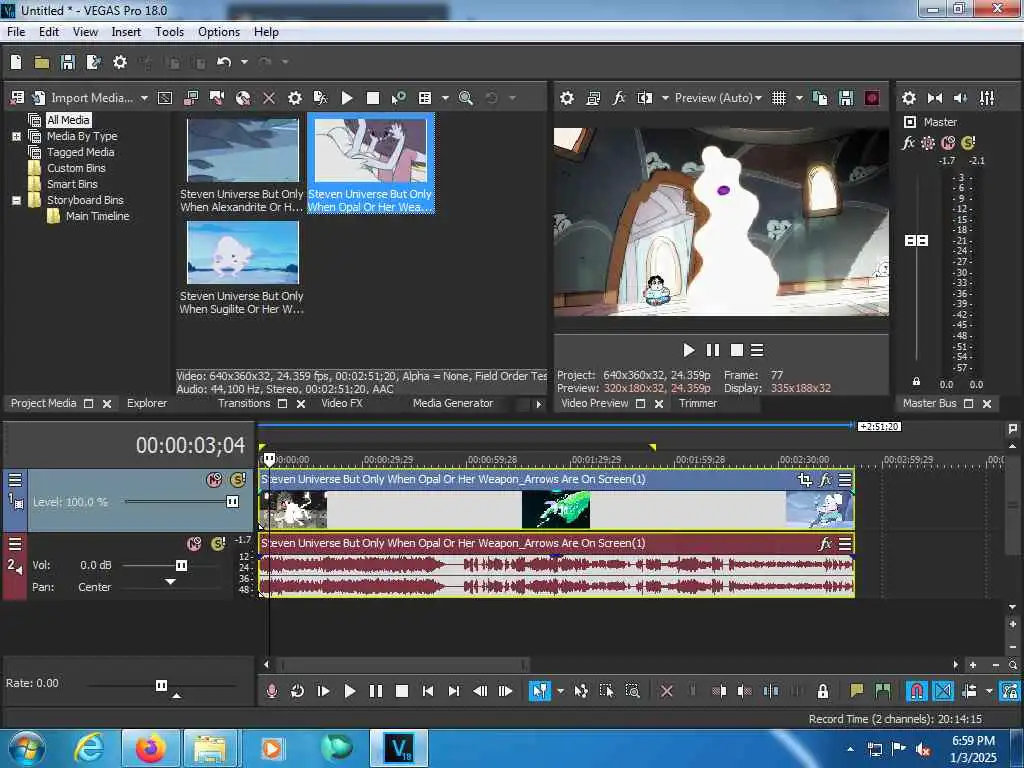Image resolution: width=1024 pixels, height=768 pixels.
Task: Create a new project with the New icon
Action: click(x=16, y=62)
